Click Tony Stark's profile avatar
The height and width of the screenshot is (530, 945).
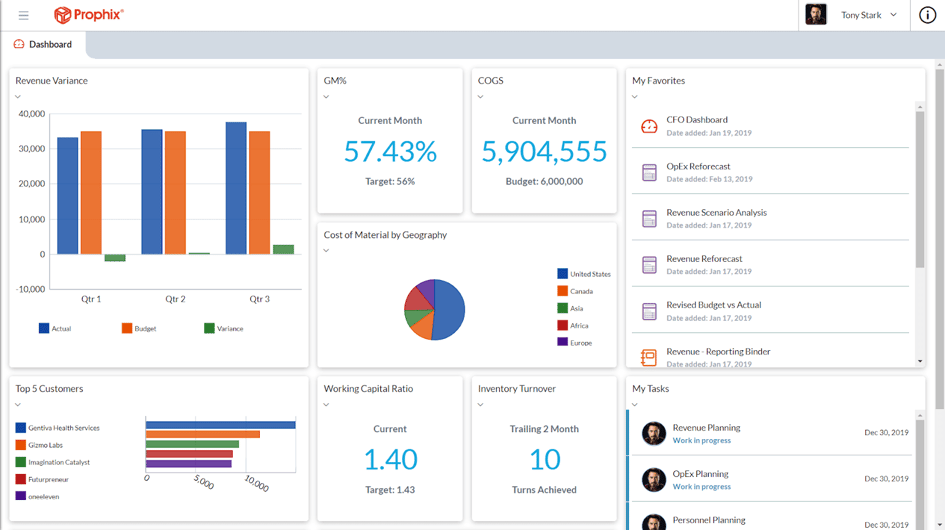(816, 15)
